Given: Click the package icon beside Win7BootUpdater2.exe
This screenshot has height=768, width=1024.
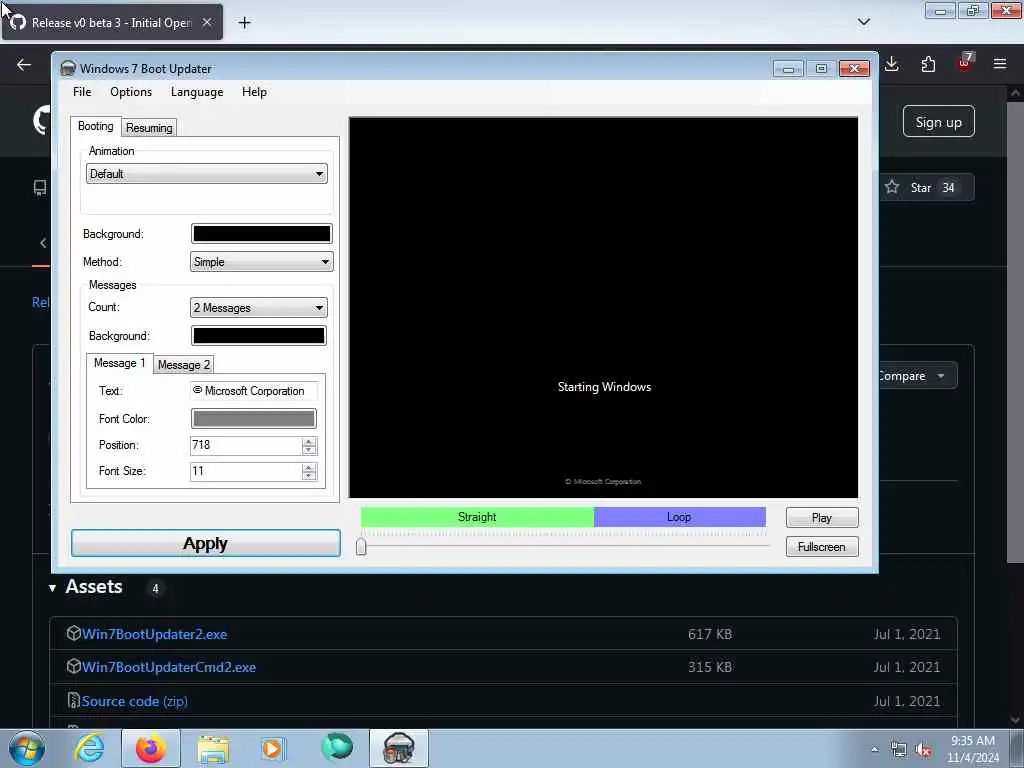Looking at the screenshot, I should pyautogui.click(x=73, y=633).
